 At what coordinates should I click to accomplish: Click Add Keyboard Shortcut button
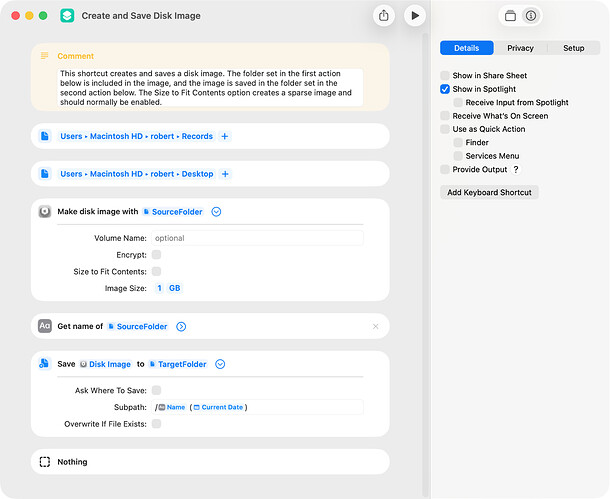489,192
